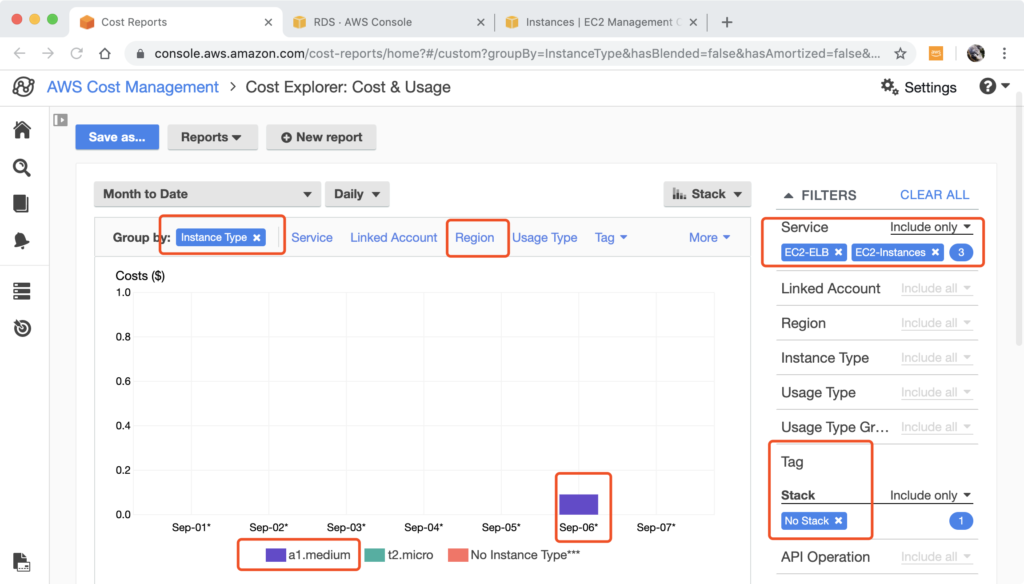Screen dimensions: 1024x584
Task: Go to the browser home page
Action: click(x=104, y=54)
